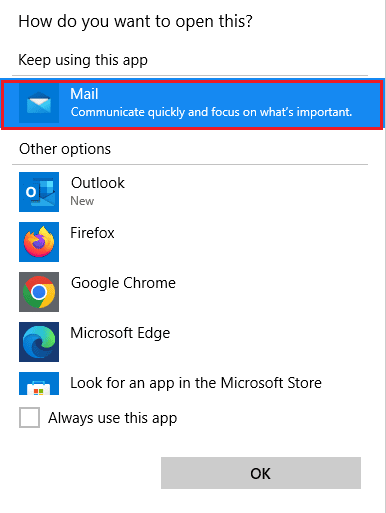The width and height of the screenshot is (386, 513).
Task: Click the How do you want to open this title
Action: (136, 22)
